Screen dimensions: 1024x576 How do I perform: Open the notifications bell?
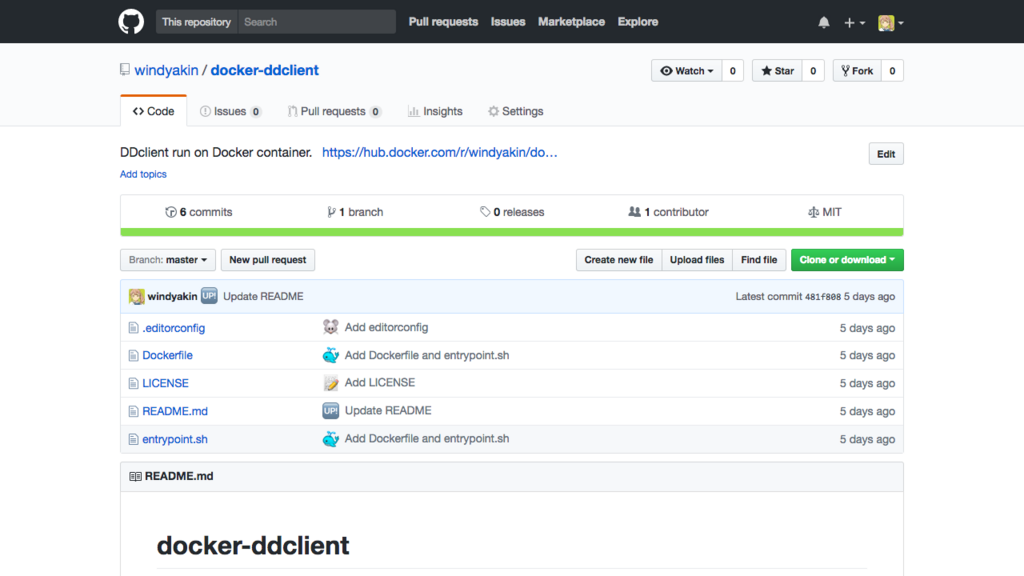(824, 22)
